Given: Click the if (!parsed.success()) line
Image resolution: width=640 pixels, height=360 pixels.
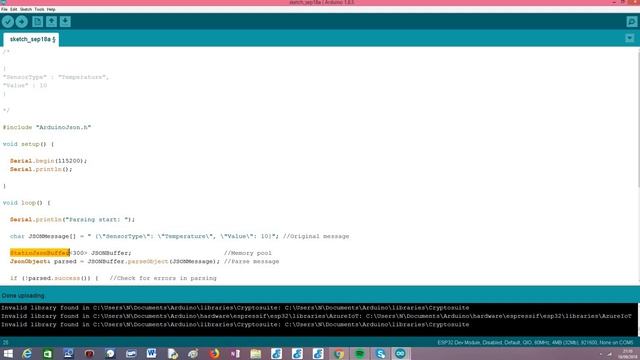Looking at the screenshot, I should coord(54,278).
